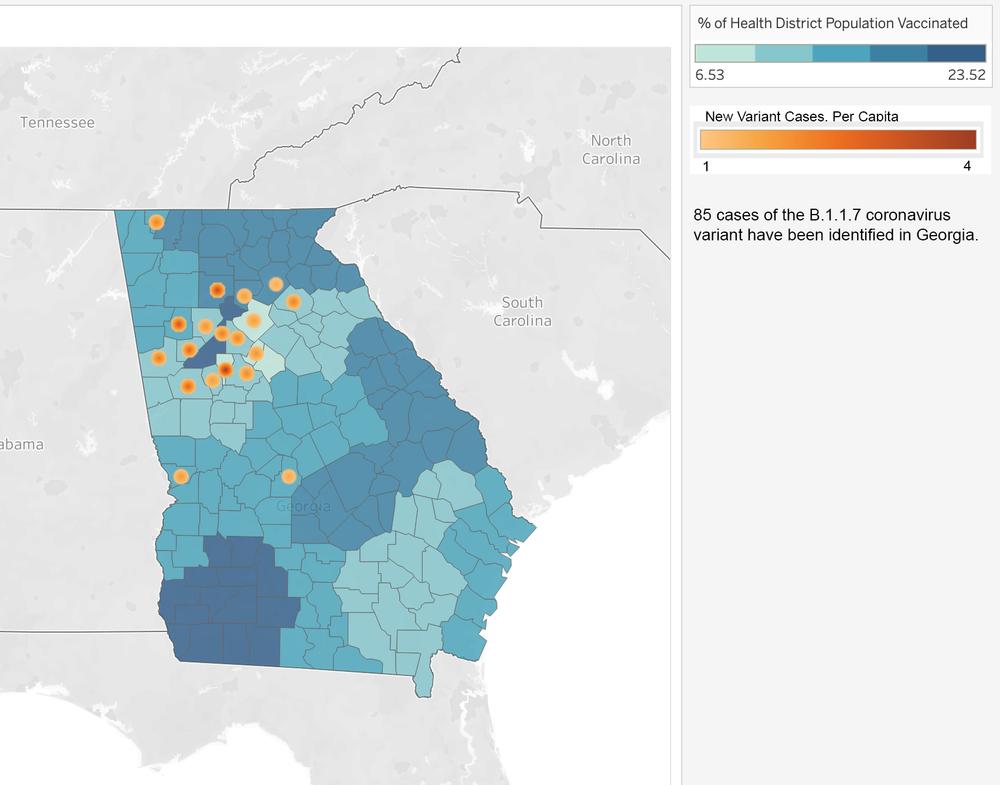Click the 23.52 maximum legend value
1000x785 pixels.
click(x=967, y=75)
